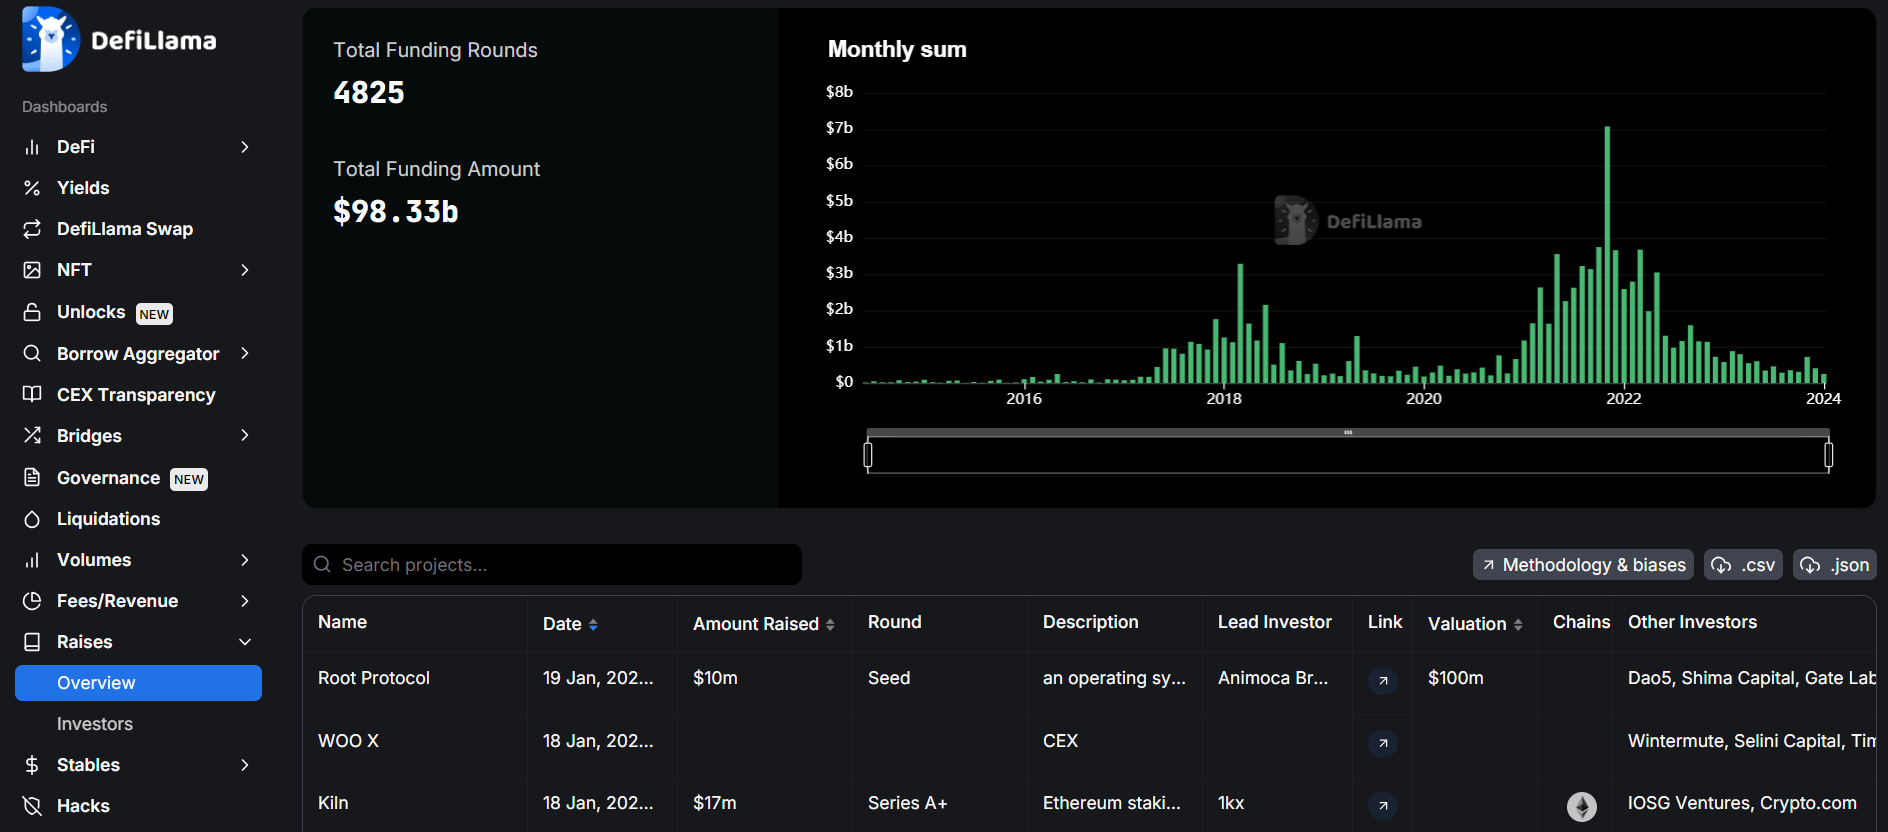Open the Kiln external link icon

pos(1382,805)
